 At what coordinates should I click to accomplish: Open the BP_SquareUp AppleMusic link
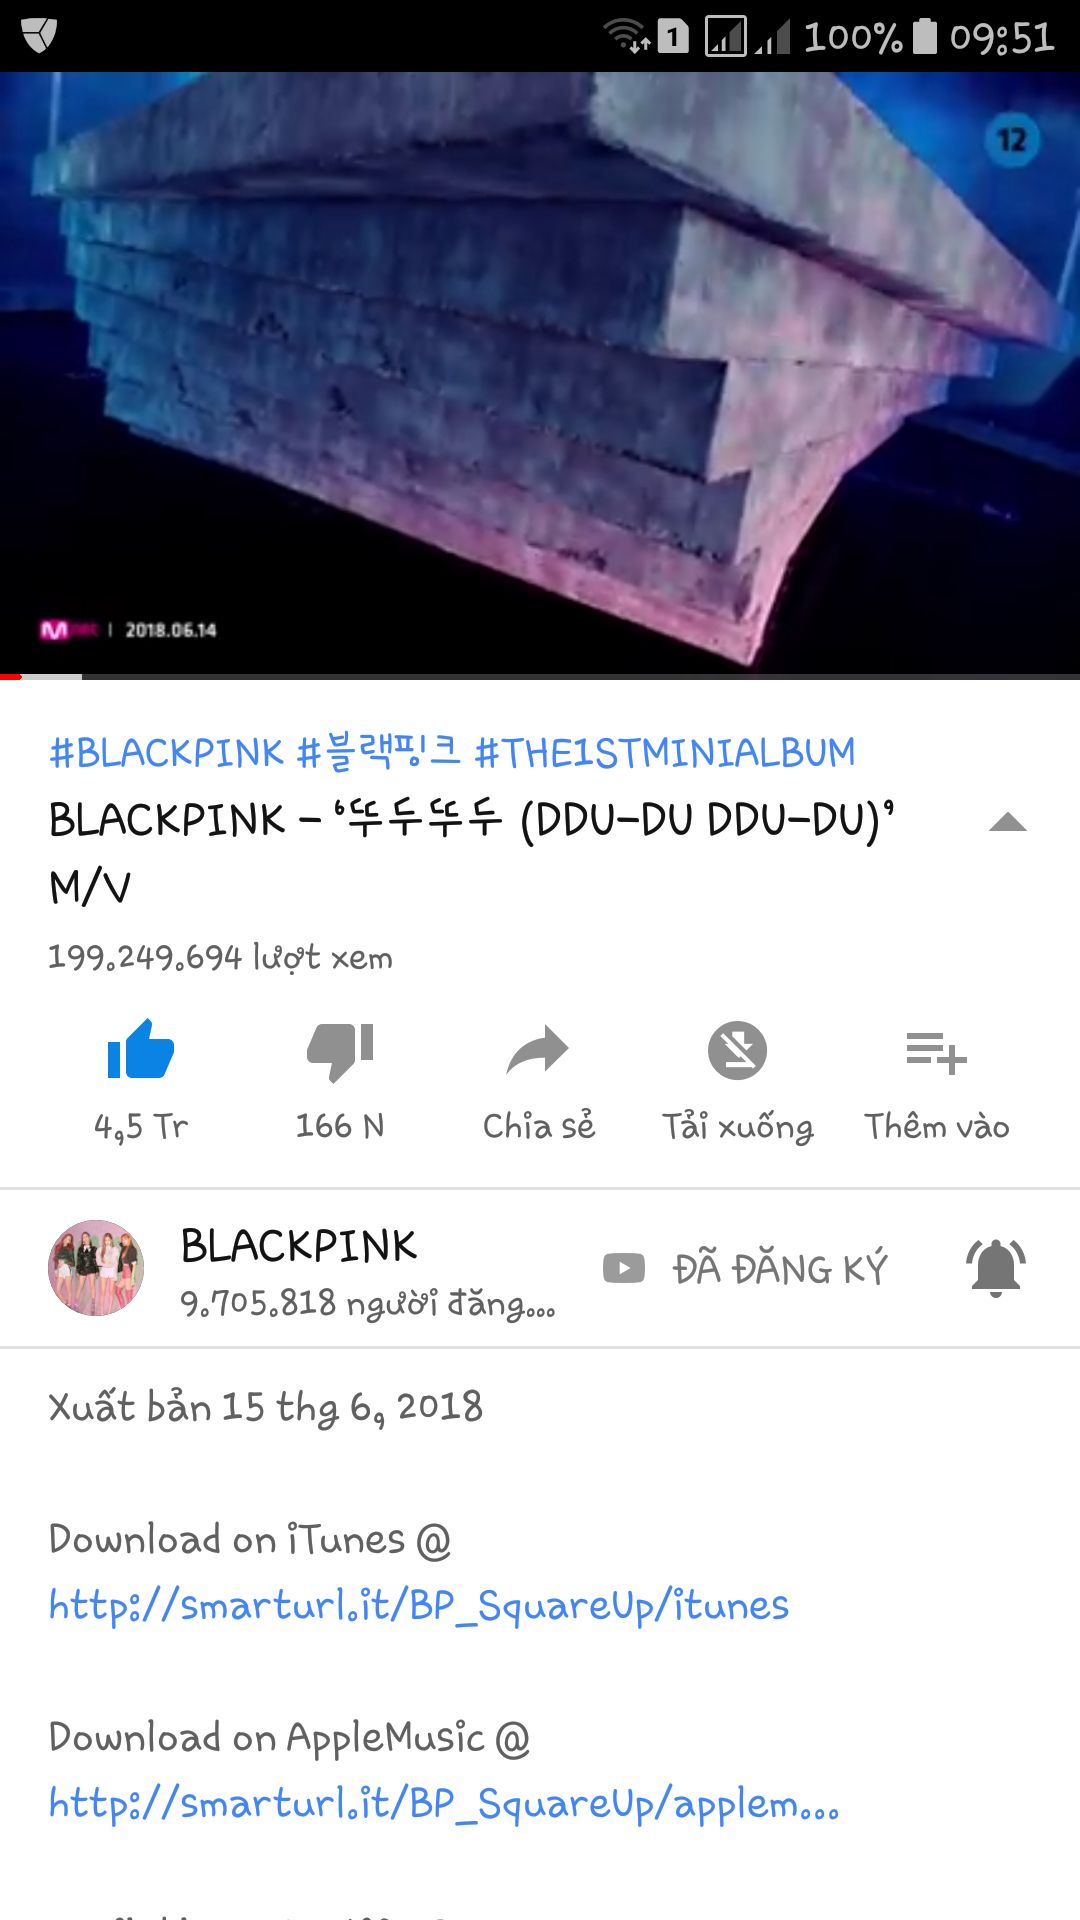[444, 1804]
